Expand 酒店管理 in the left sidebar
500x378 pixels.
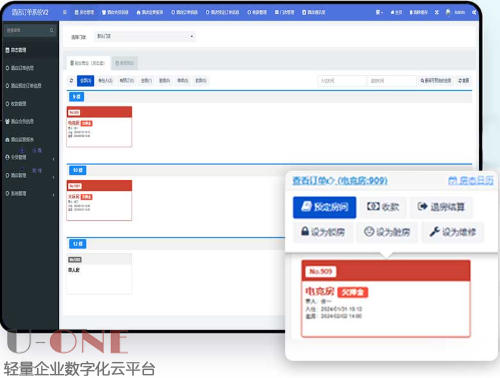click(x=29, y=175)
